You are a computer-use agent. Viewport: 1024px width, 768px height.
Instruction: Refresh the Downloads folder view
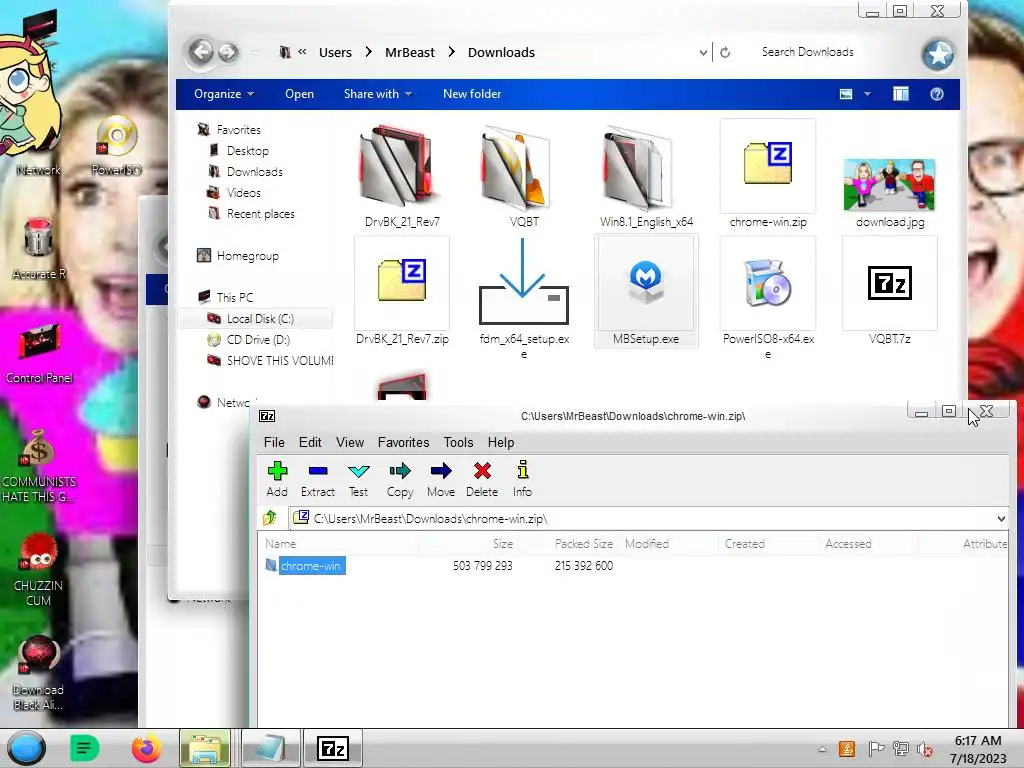[x=725, y=52]
